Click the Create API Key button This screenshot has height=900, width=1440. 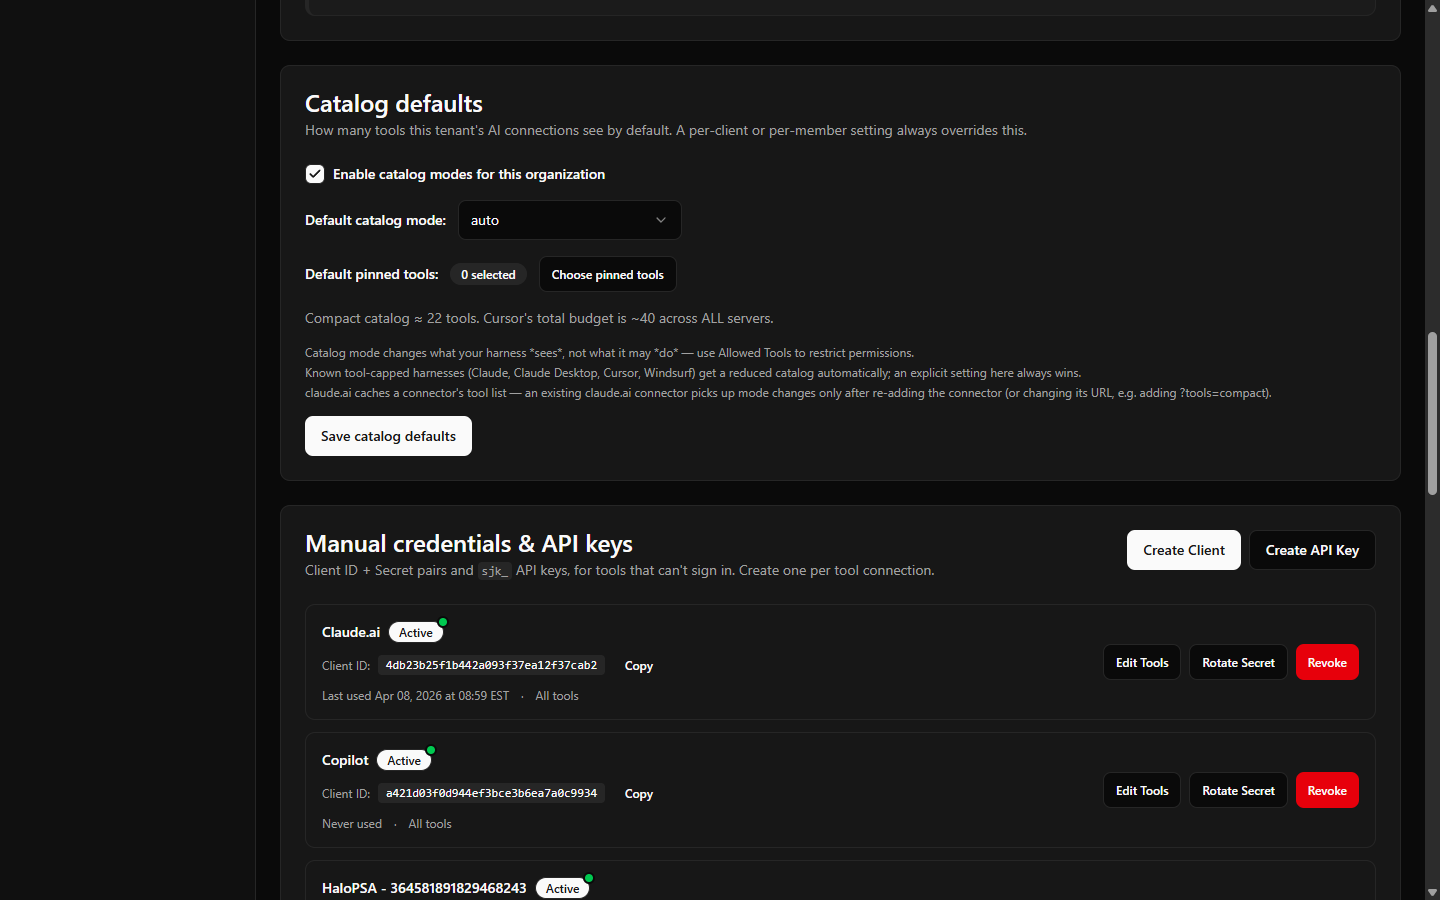[x=1312, y=550]
